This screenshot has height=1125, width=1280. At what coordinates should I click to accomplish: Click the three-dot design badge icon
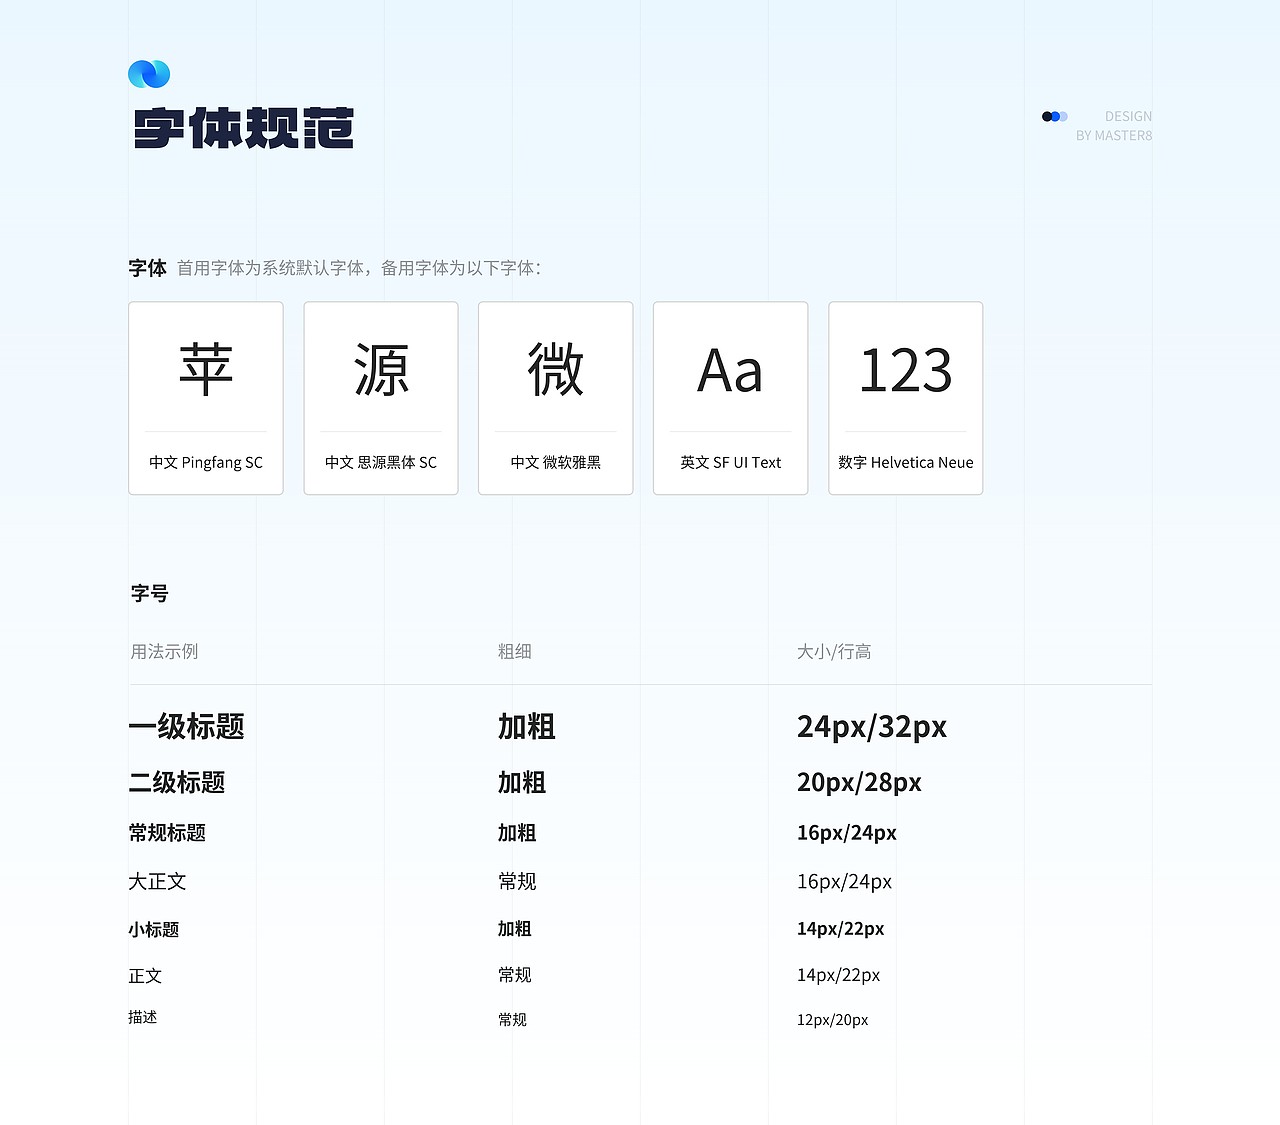pyautogui.click(x=1055, y=117)
